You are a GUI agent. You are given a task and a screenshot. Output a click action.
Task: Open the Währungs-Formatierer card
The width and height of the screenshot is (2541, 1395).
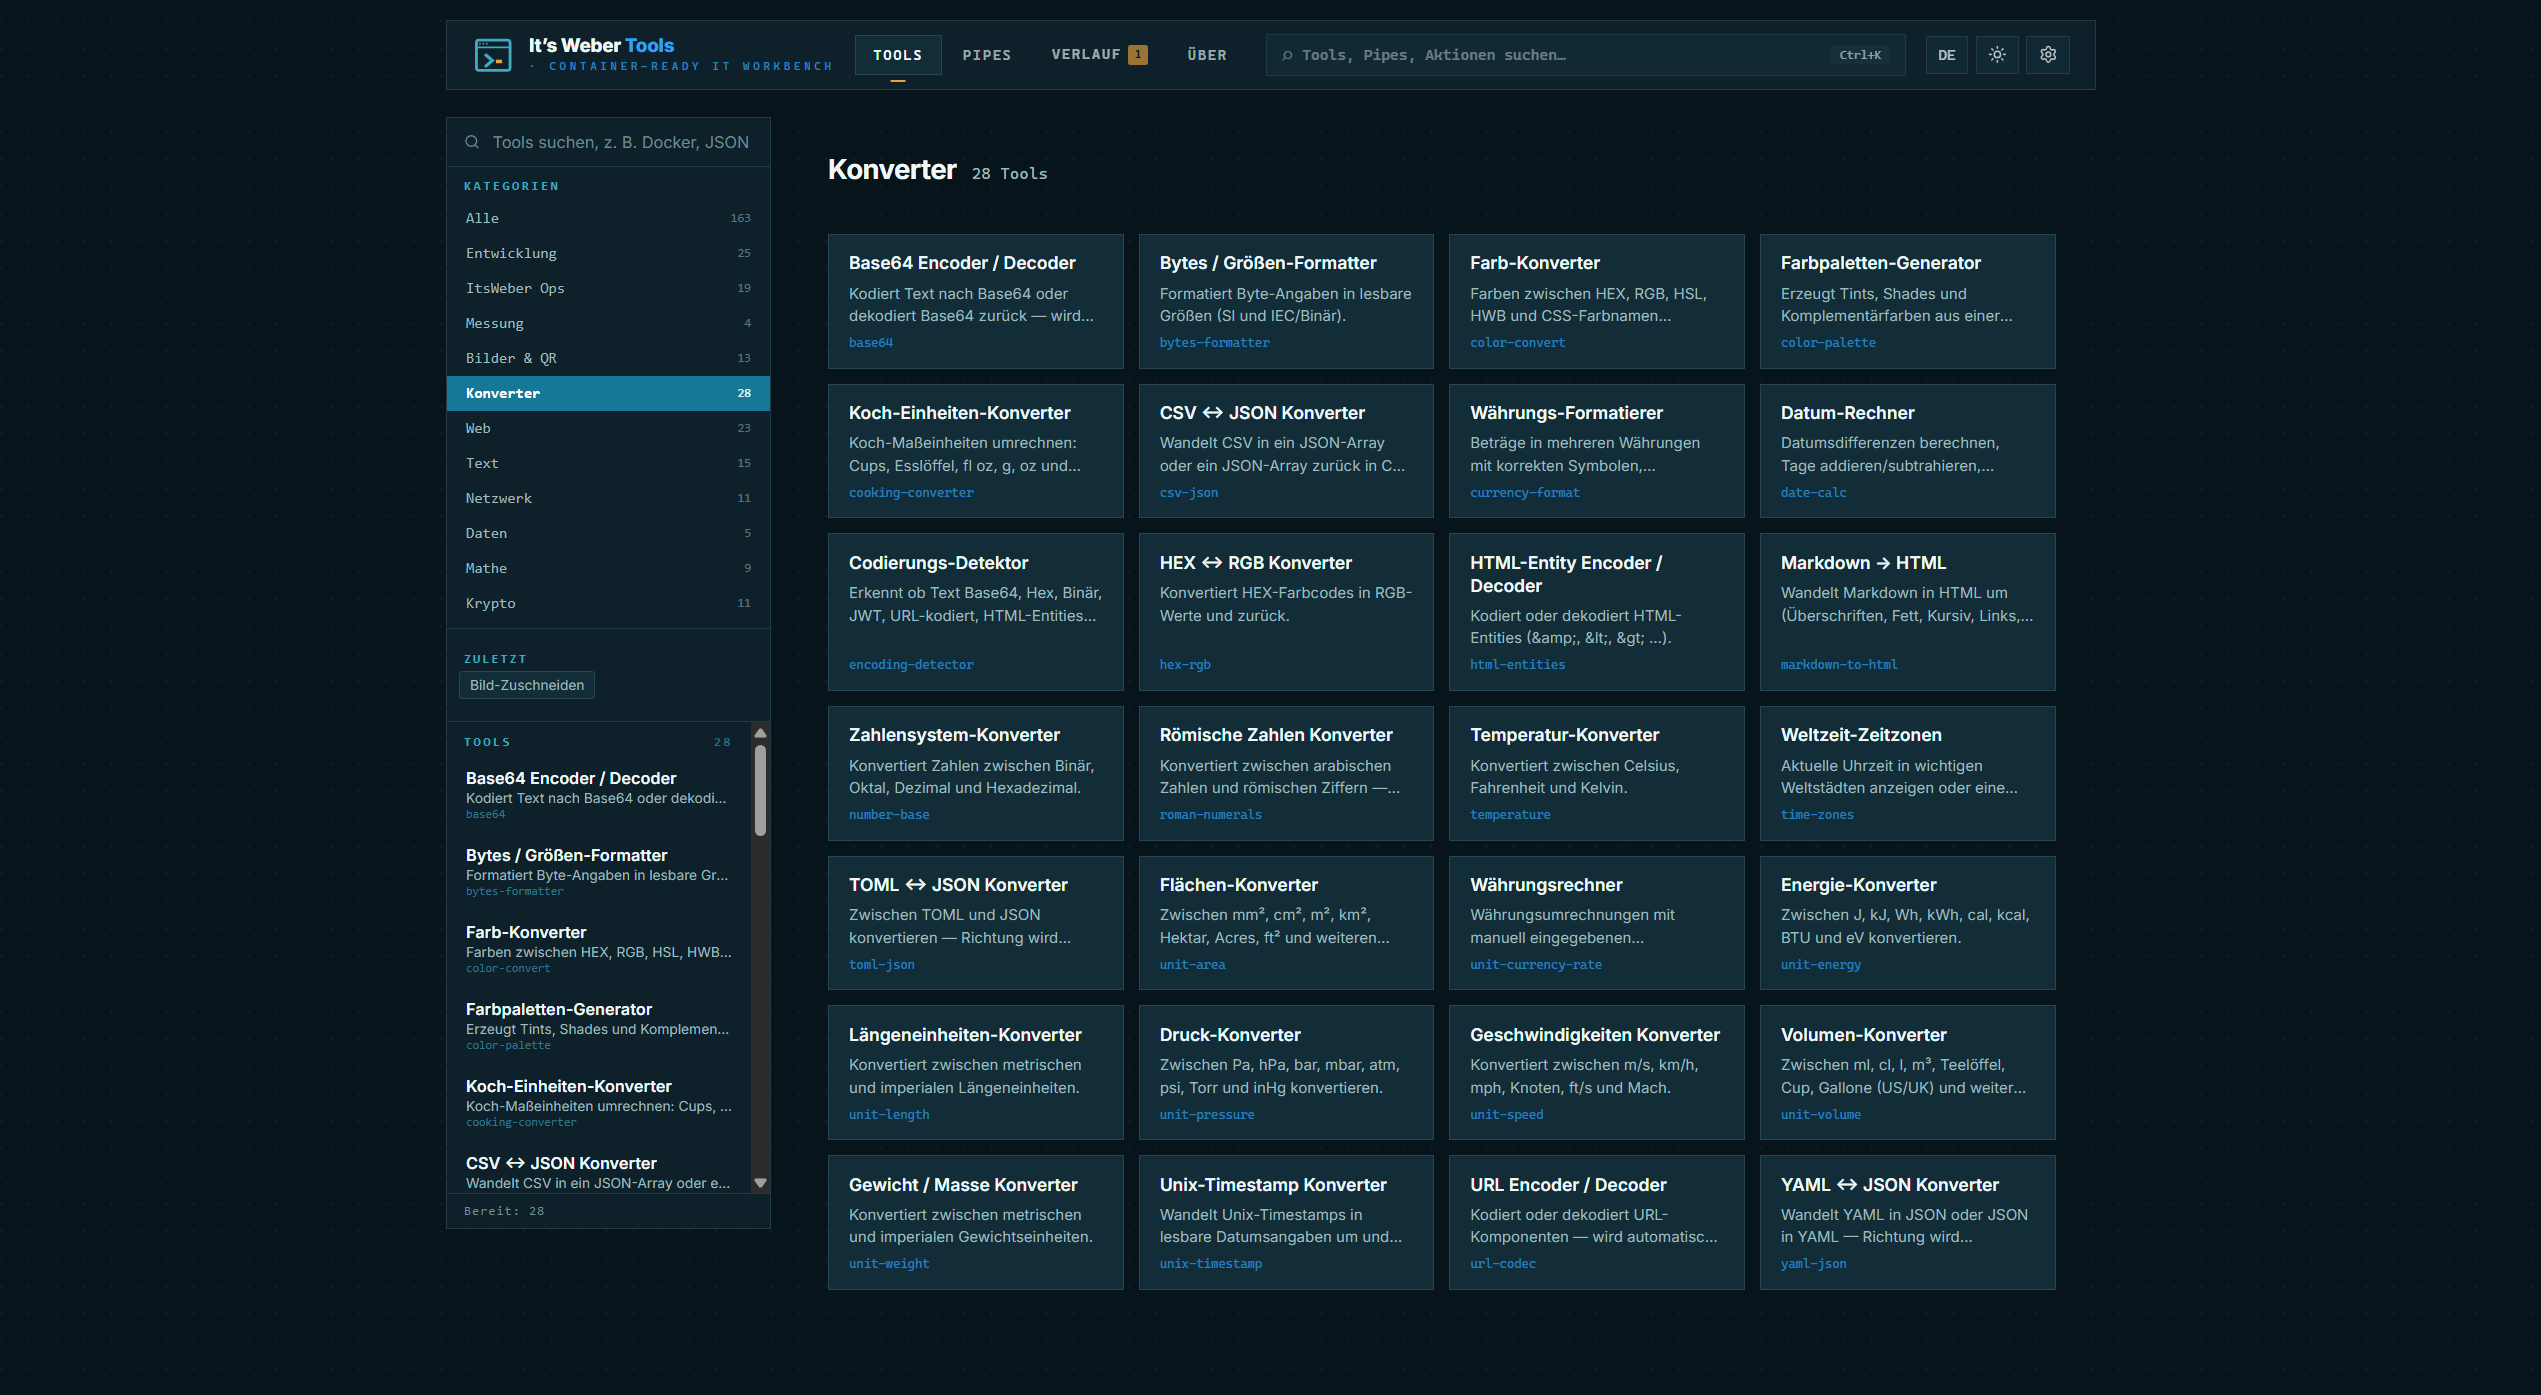pyautogui.click(x=1597, y=451)
